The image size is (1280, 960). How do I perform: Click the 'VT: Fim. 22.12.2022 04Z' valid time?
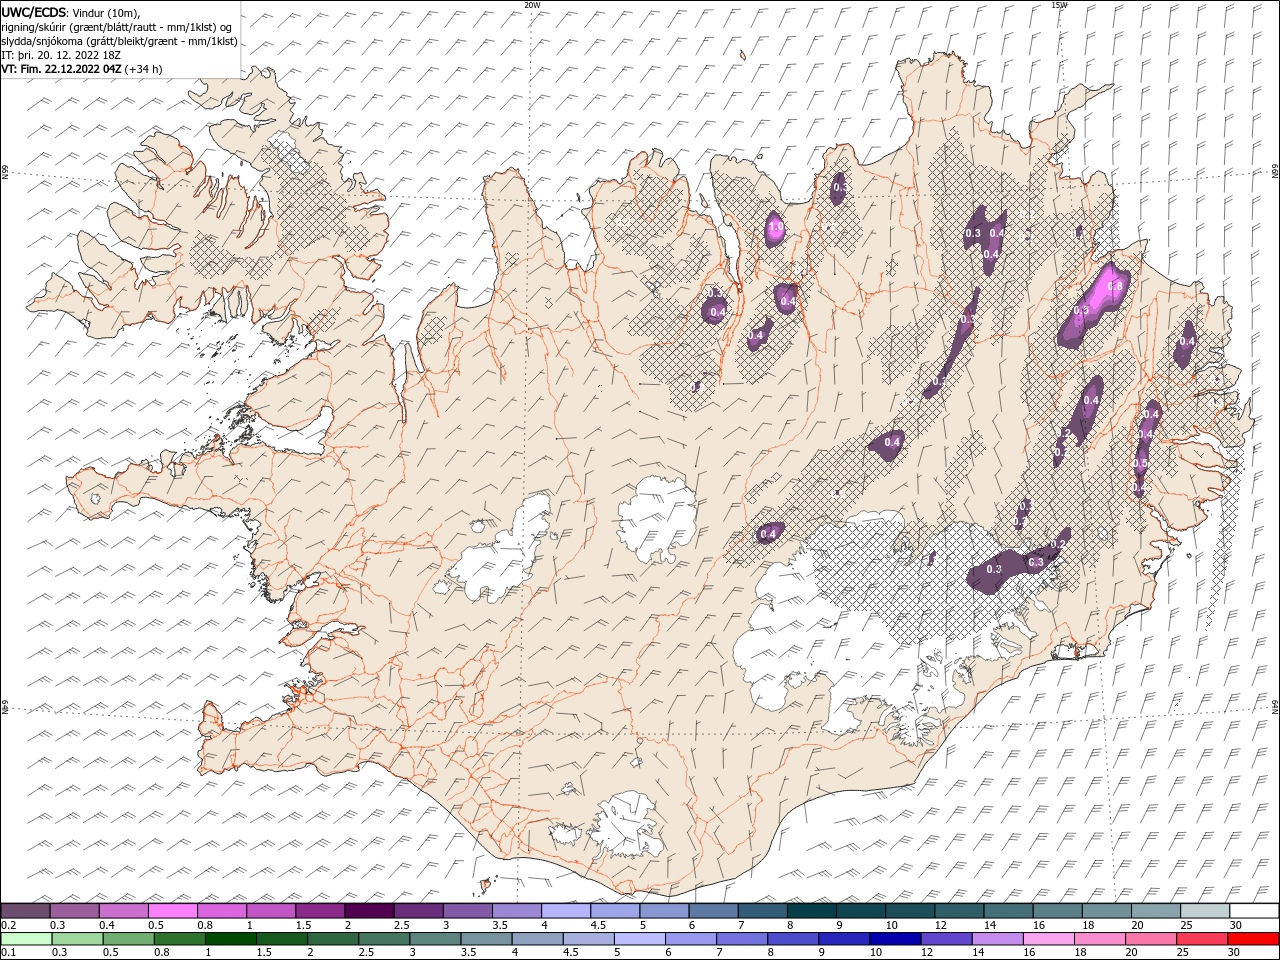pos(62,69)
